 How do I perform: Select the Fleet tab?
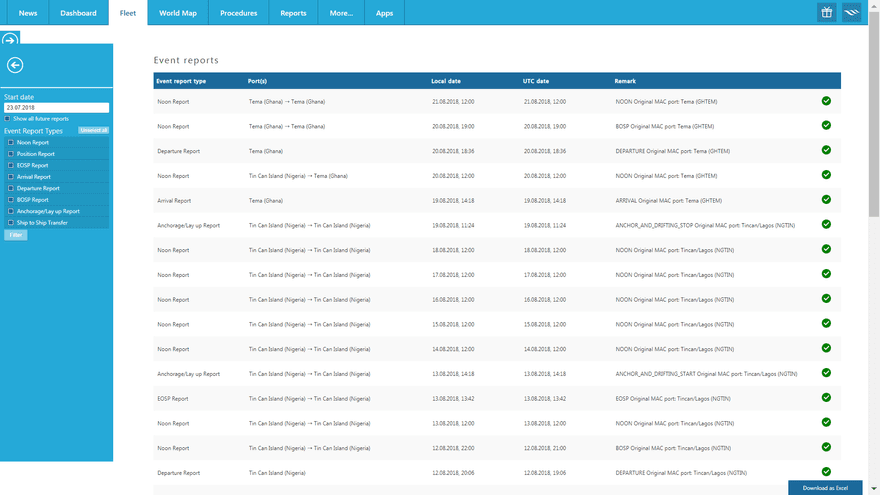(x=128, y=12)
